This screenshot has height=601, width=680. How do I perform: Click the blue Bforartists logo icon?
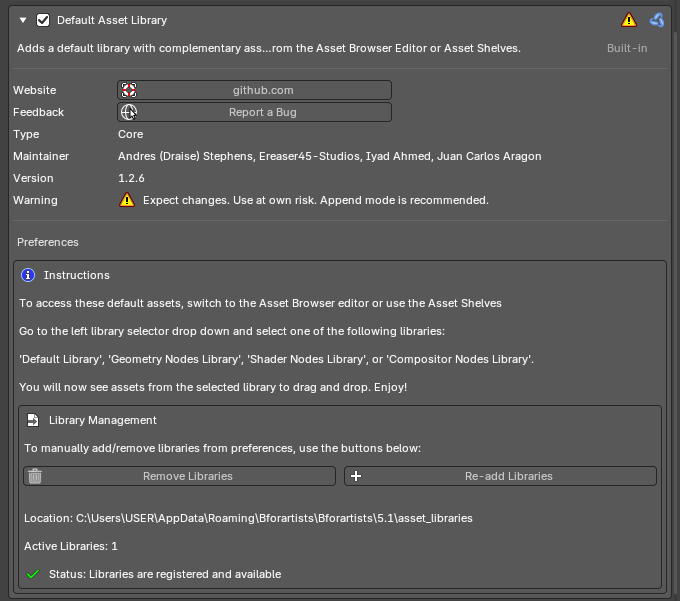pos(657,20)
